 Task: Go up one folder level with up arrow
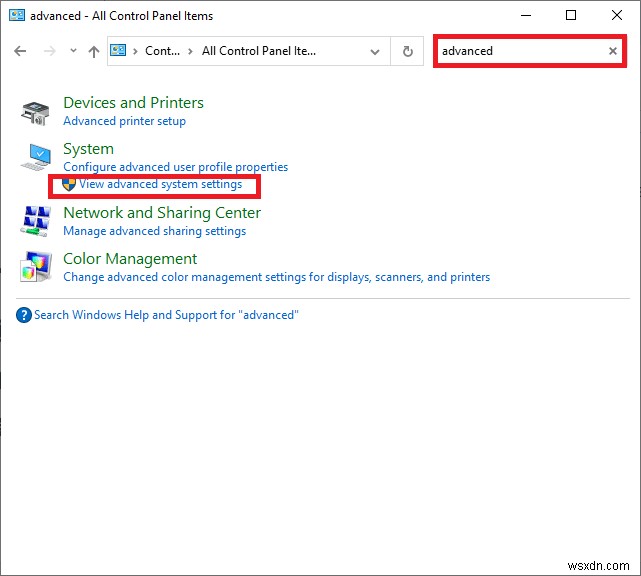click(94, 51)
